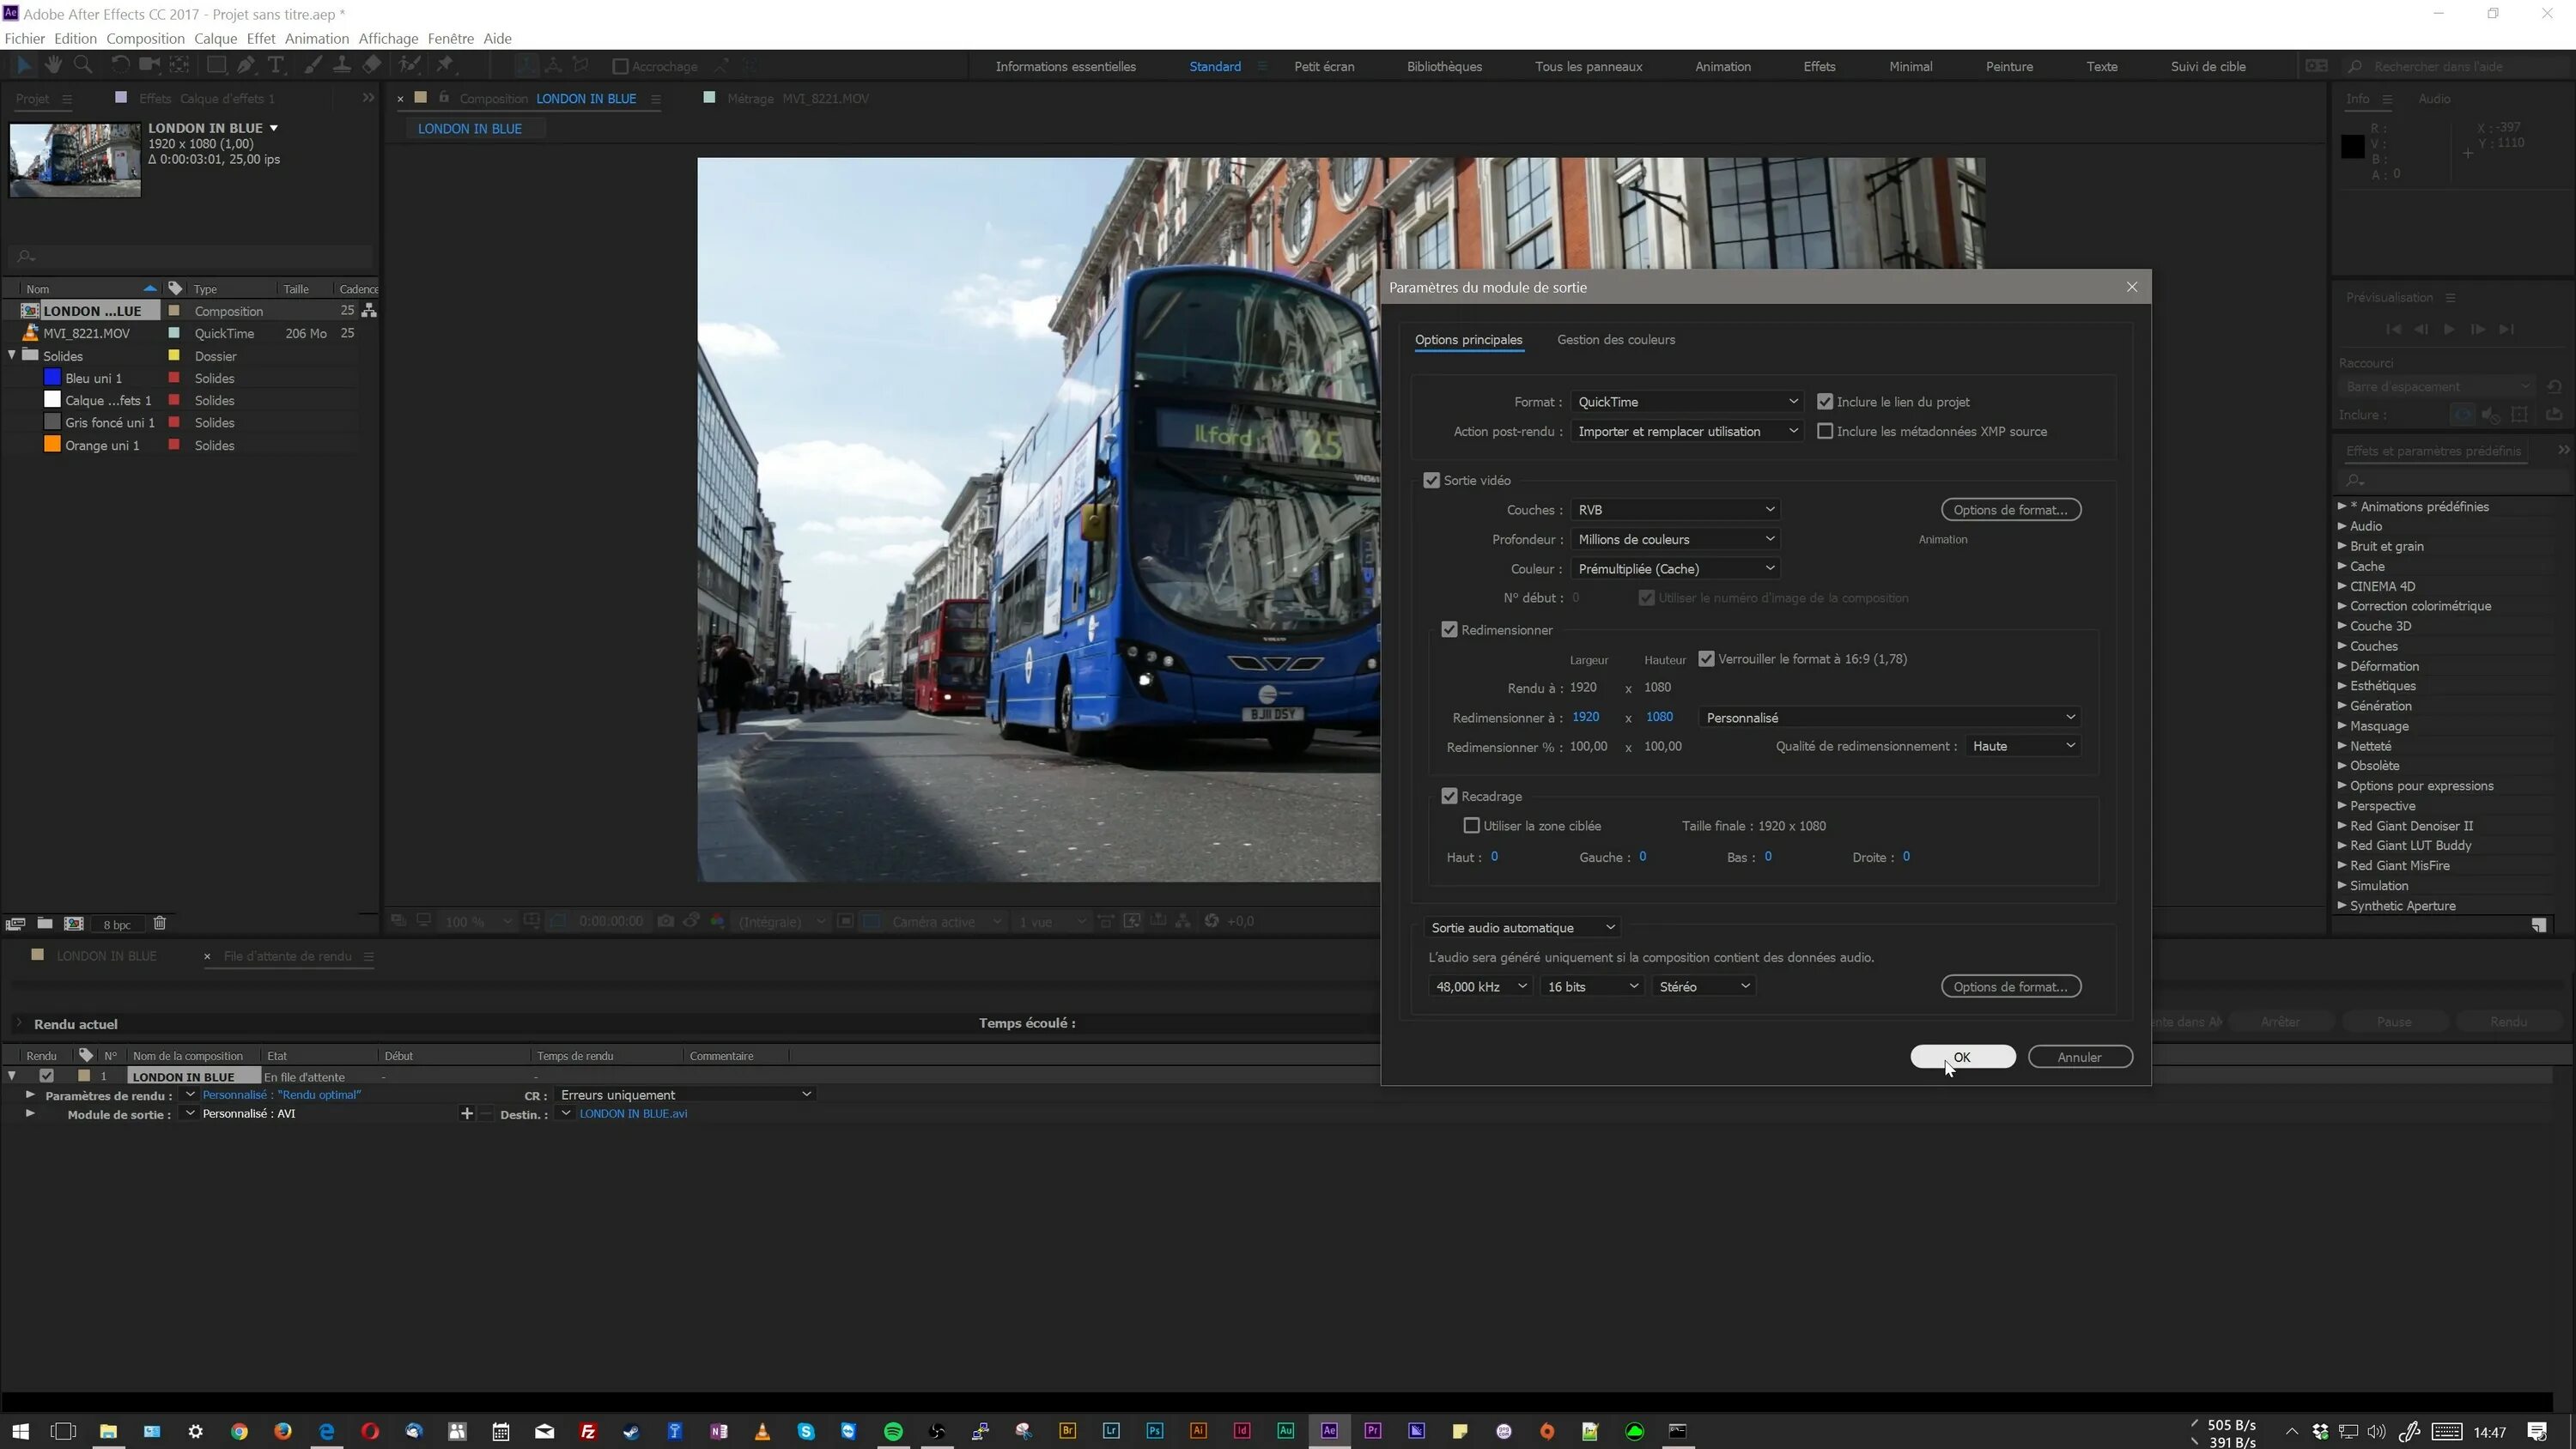This screenshot has height=1449, width=2576.
Task: Switch to Gestion des couleurs tab
Action: point(1615,339)
